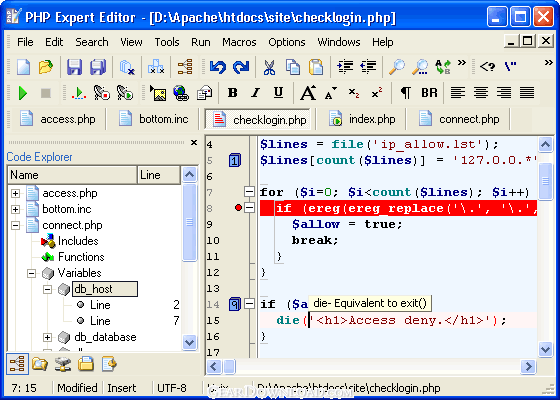The width and height of the screenshot is (560, 400).
Task: Show Code Explorer with the bottom tree icon
Action: 17,364
